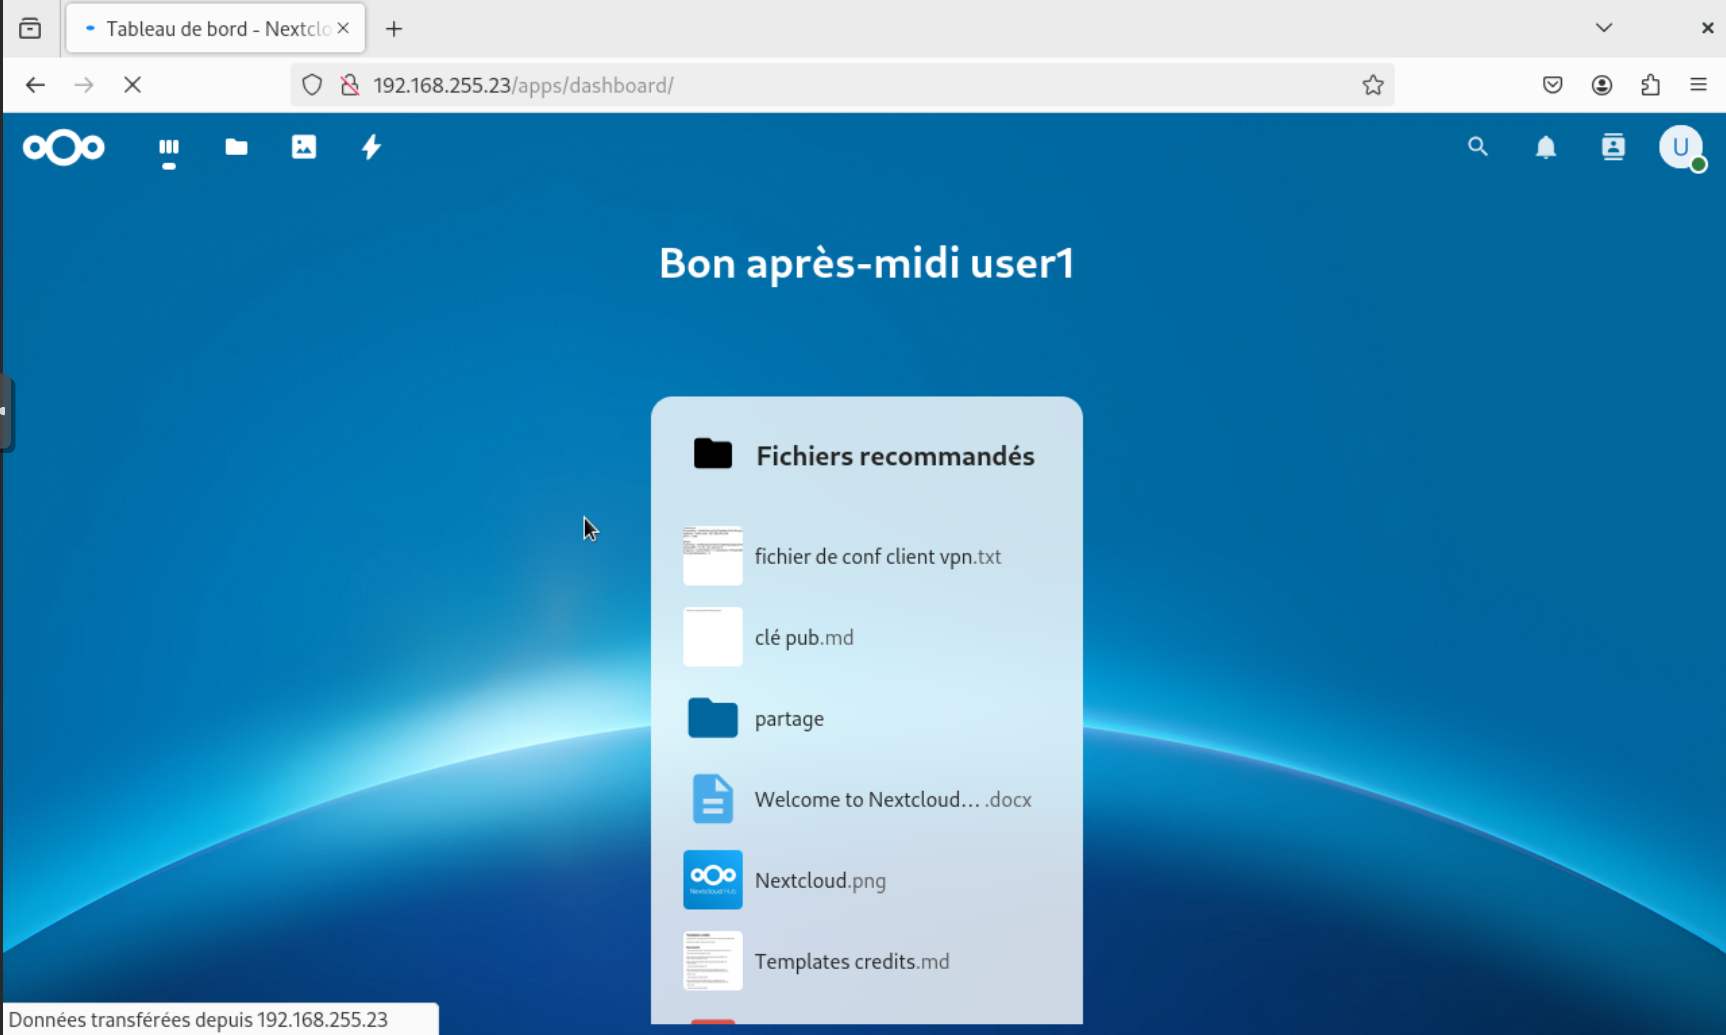The height and width of the screenshot is (1035, 1726).
Task: Close the Tableau de bord tab
Action: point(343,28)
